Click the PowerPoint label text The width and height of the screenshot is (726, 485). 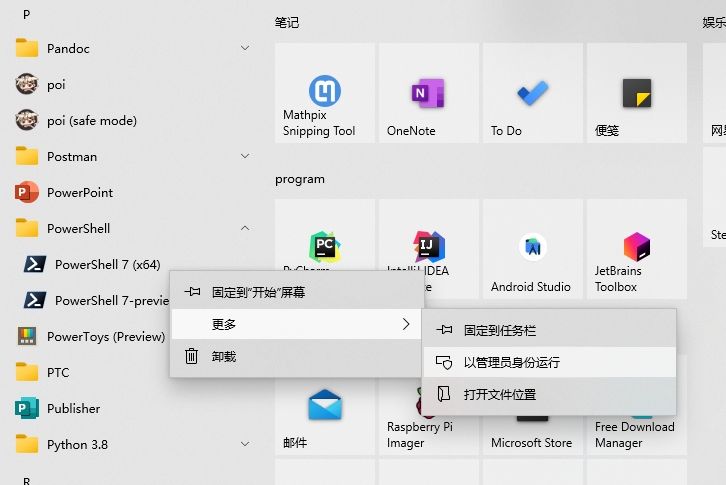[80, 192]
